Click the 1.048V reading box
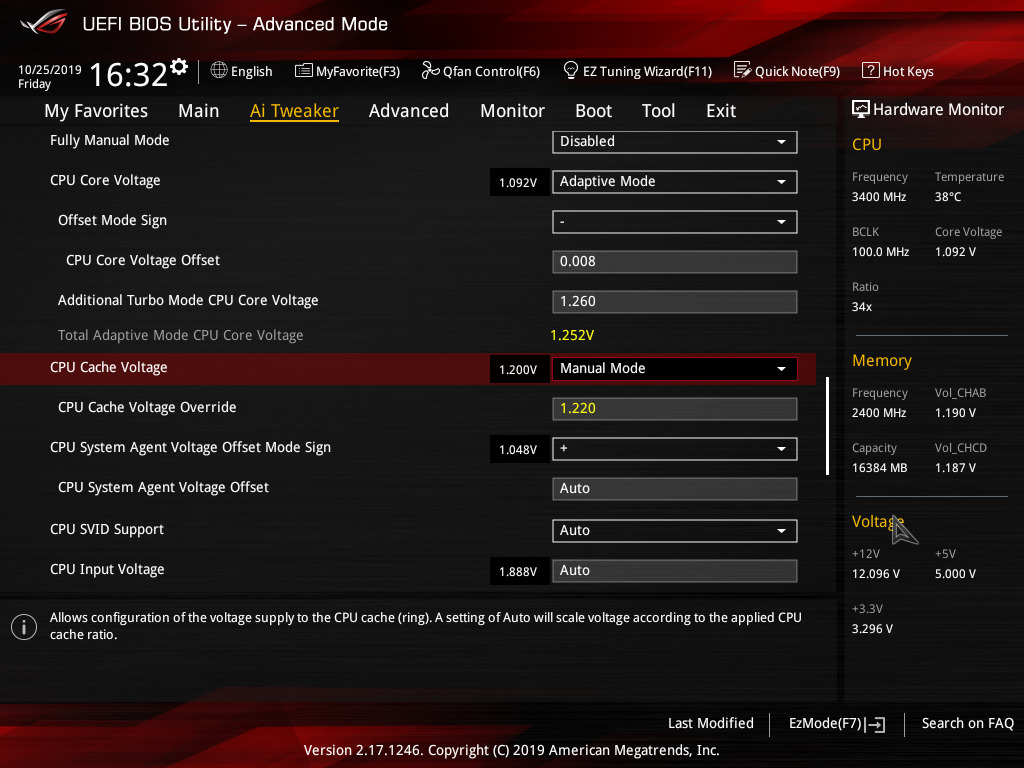 (x=518, y=449)
